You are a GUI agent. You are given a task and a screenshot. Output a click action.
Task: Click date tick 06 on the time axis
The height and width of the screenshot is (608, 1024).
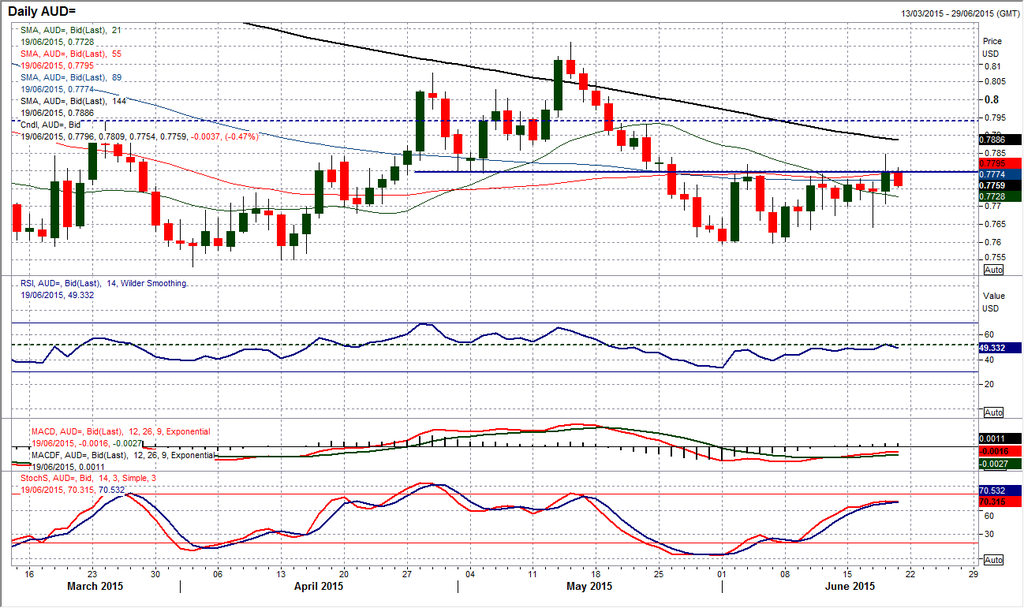point(218,574)
